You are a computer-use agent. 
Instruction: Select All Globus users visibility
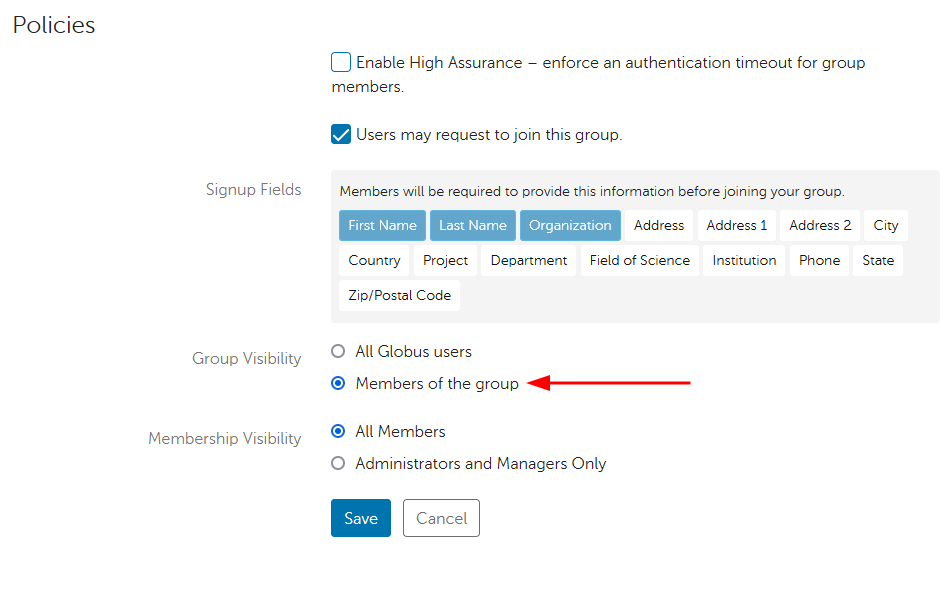(x=338, y=352)
